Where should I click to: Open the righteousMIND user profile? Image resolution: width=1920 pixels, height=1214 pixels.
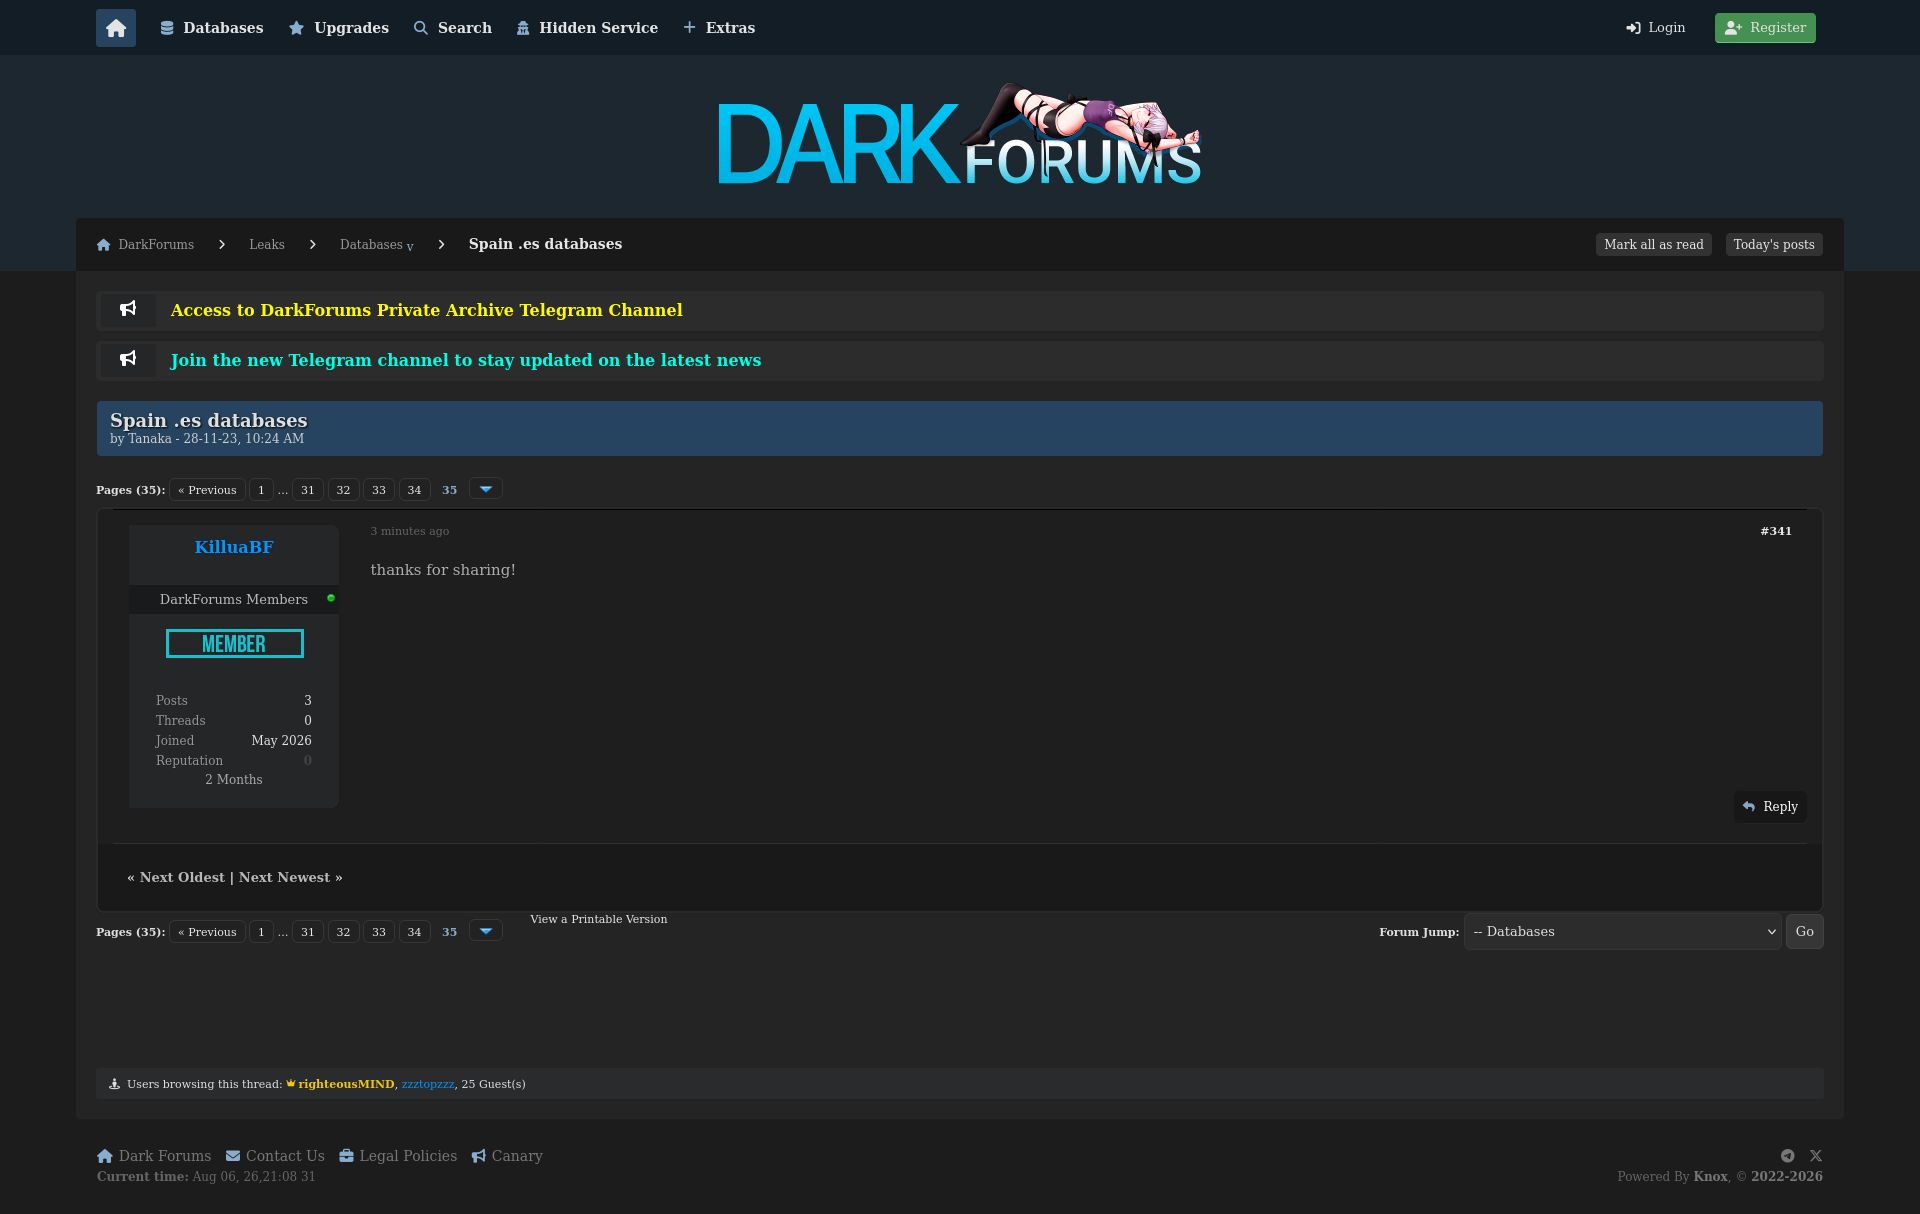pos(346,1085)
